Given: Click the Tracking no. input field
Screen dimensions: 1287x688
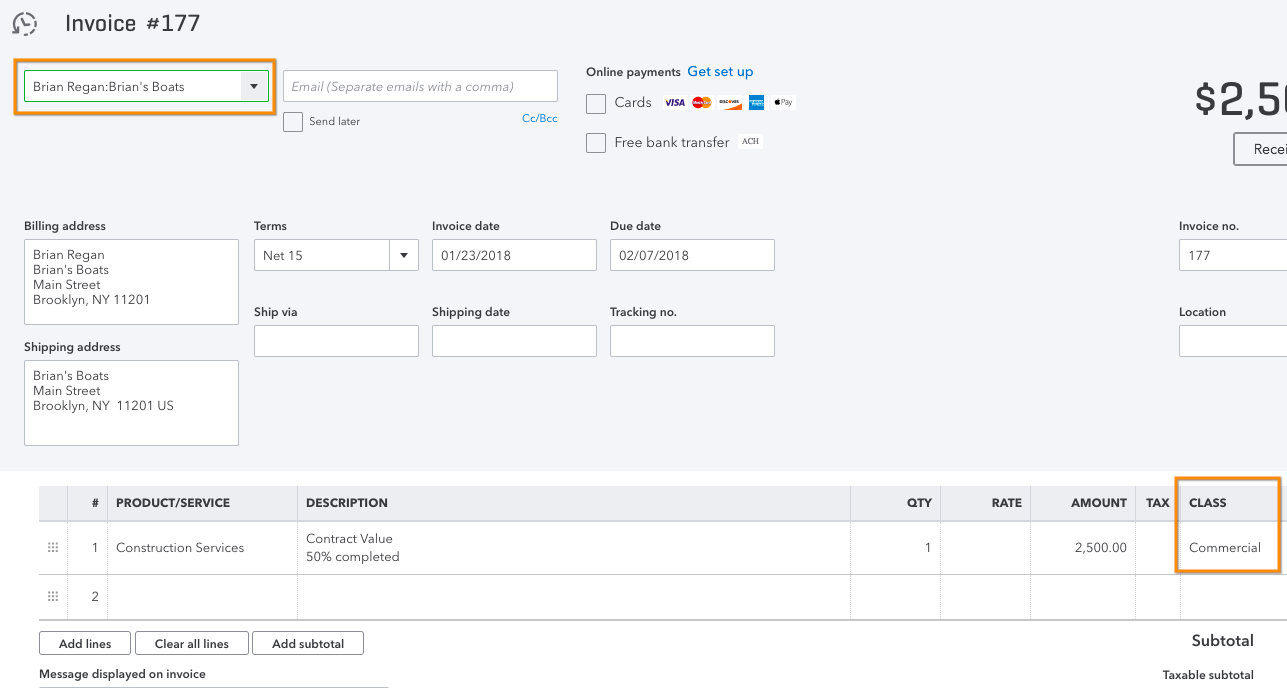Looking at the screenshot, I should (x=692, y=341).
